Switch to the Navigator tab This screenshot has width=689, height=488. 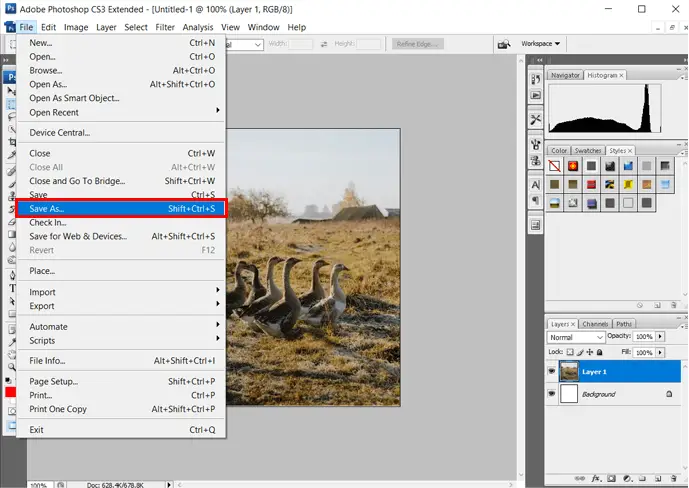565,75
